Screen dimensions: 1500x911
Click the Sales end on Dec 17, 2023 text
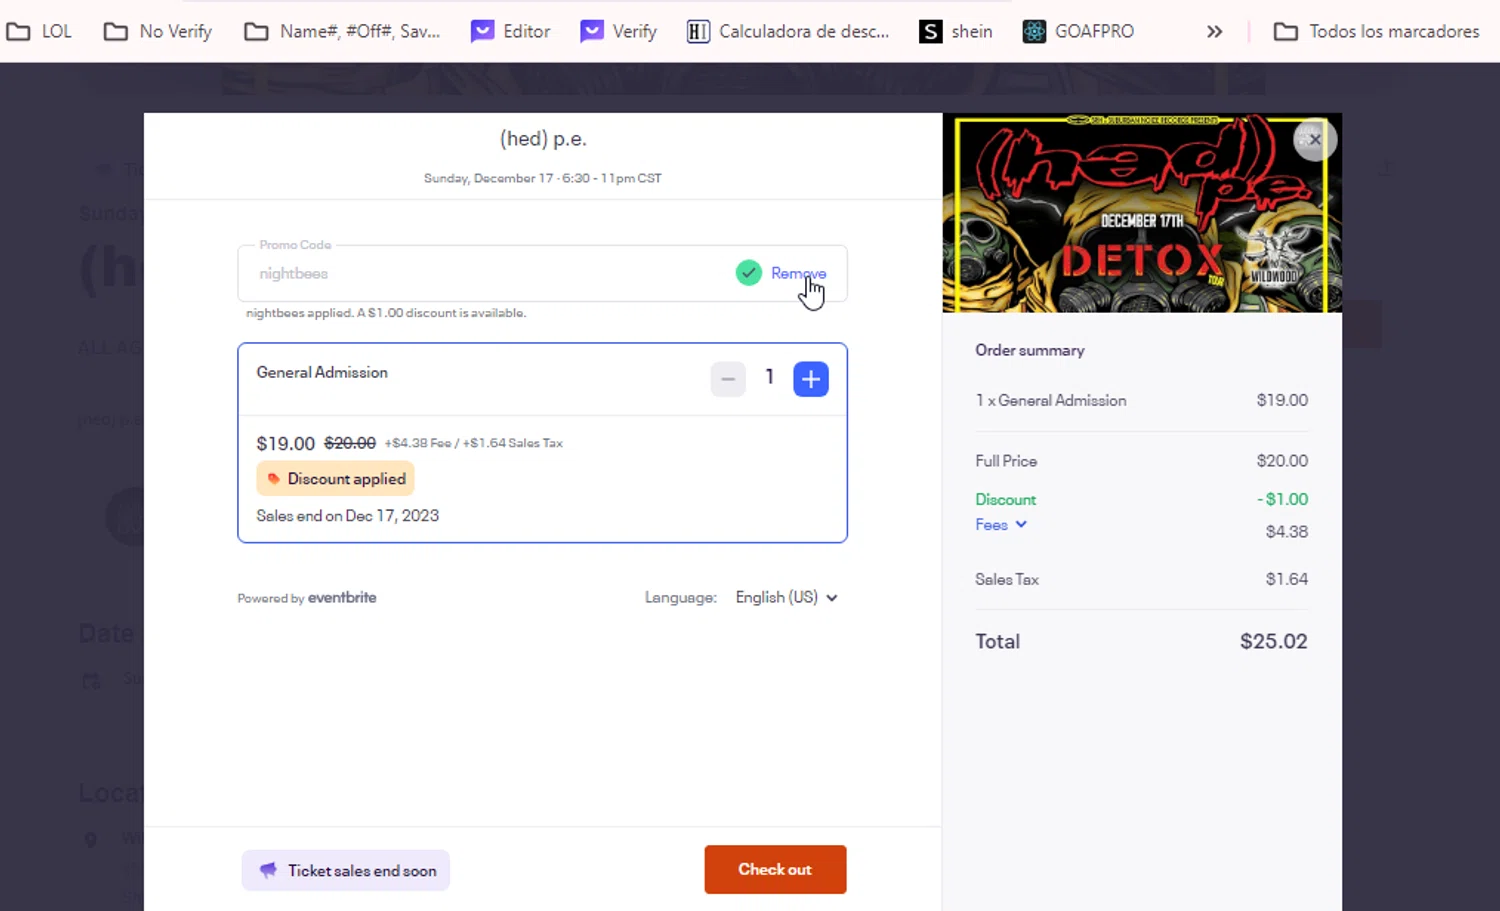coord(347,516)
